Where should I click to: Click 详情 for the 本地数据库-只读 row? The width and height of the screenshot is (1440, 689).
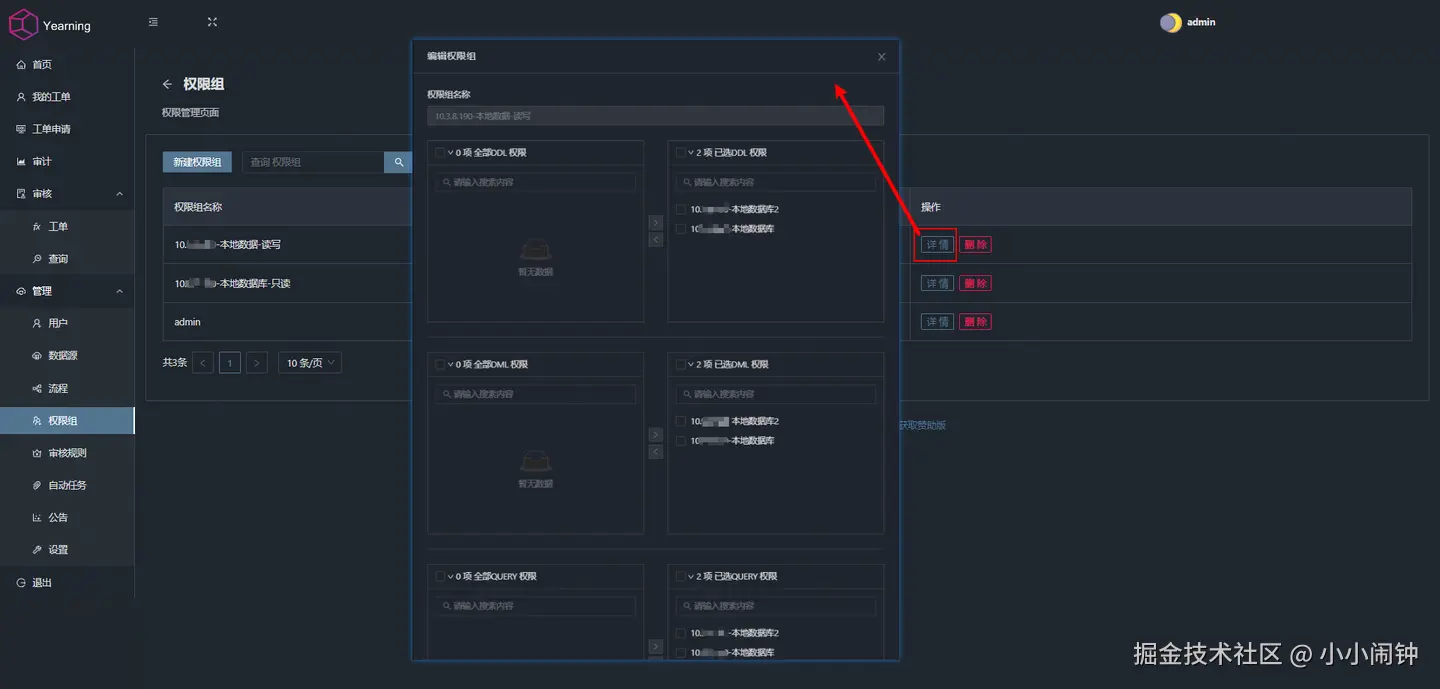click(x=937, y=283)
